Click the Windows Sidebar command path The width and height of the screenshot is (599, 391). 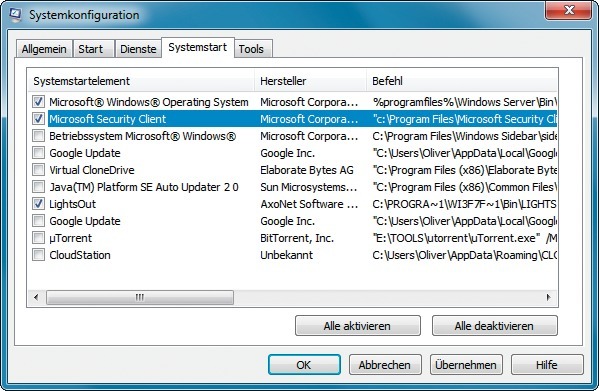click(x=465, y=136)
